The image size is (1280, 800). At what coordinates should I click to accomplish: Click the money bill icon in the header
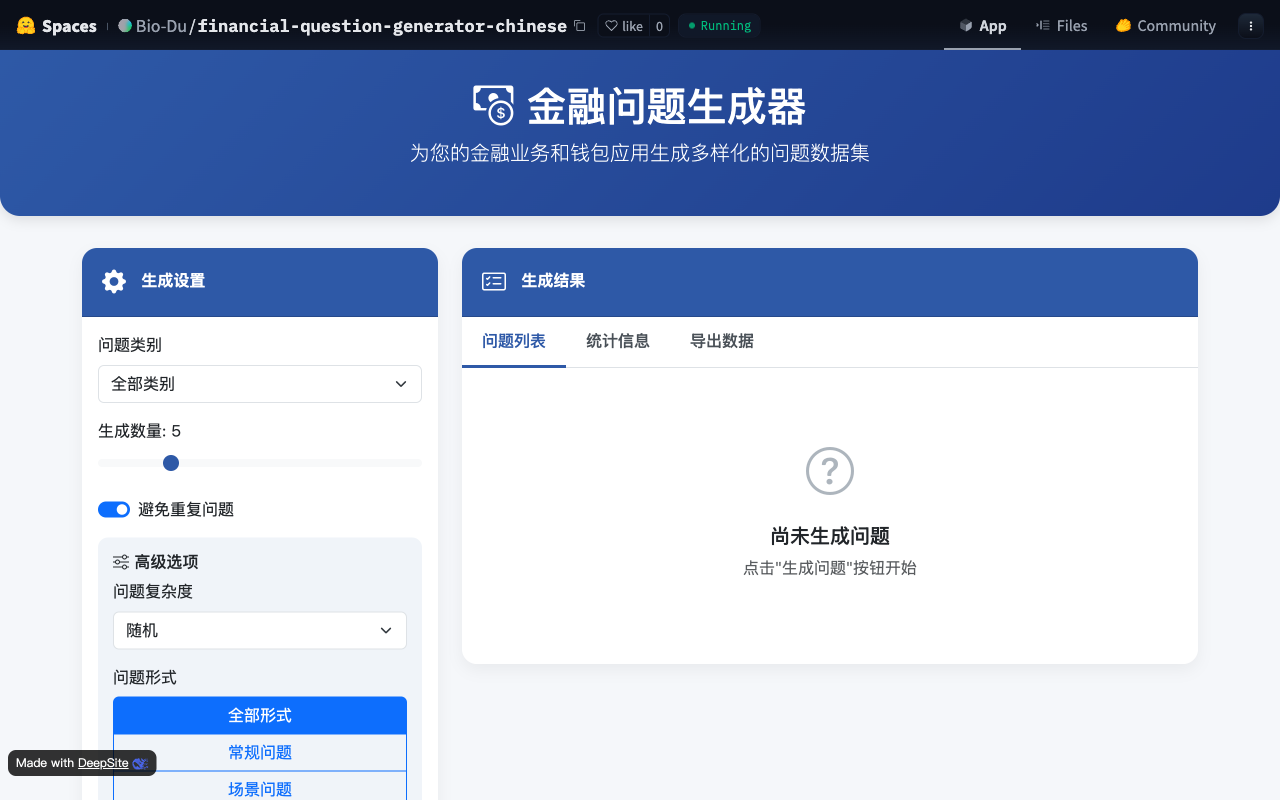coord(493,104)
